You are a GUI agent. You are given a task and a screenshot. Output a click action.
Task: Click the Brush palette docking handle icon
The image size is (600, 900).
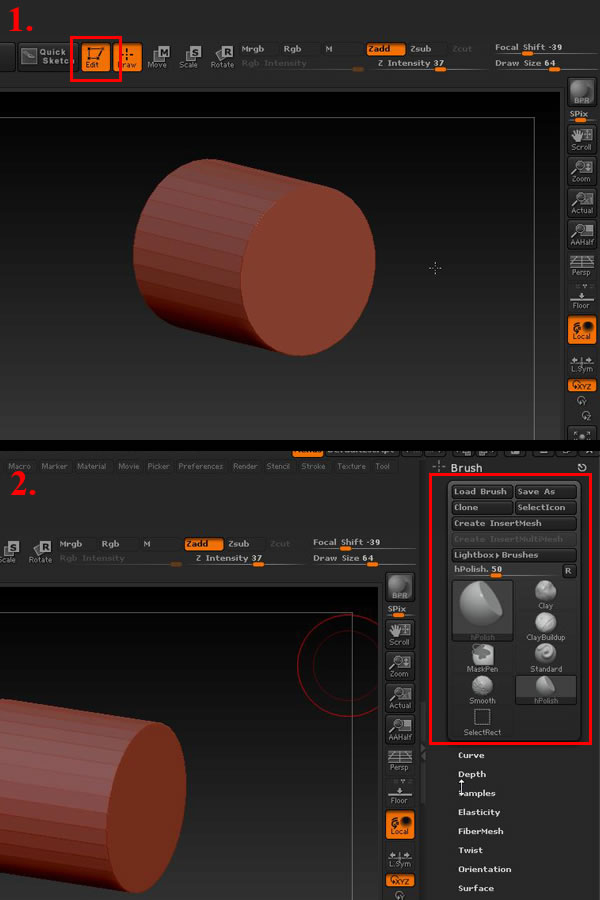(x=439, y=467)
